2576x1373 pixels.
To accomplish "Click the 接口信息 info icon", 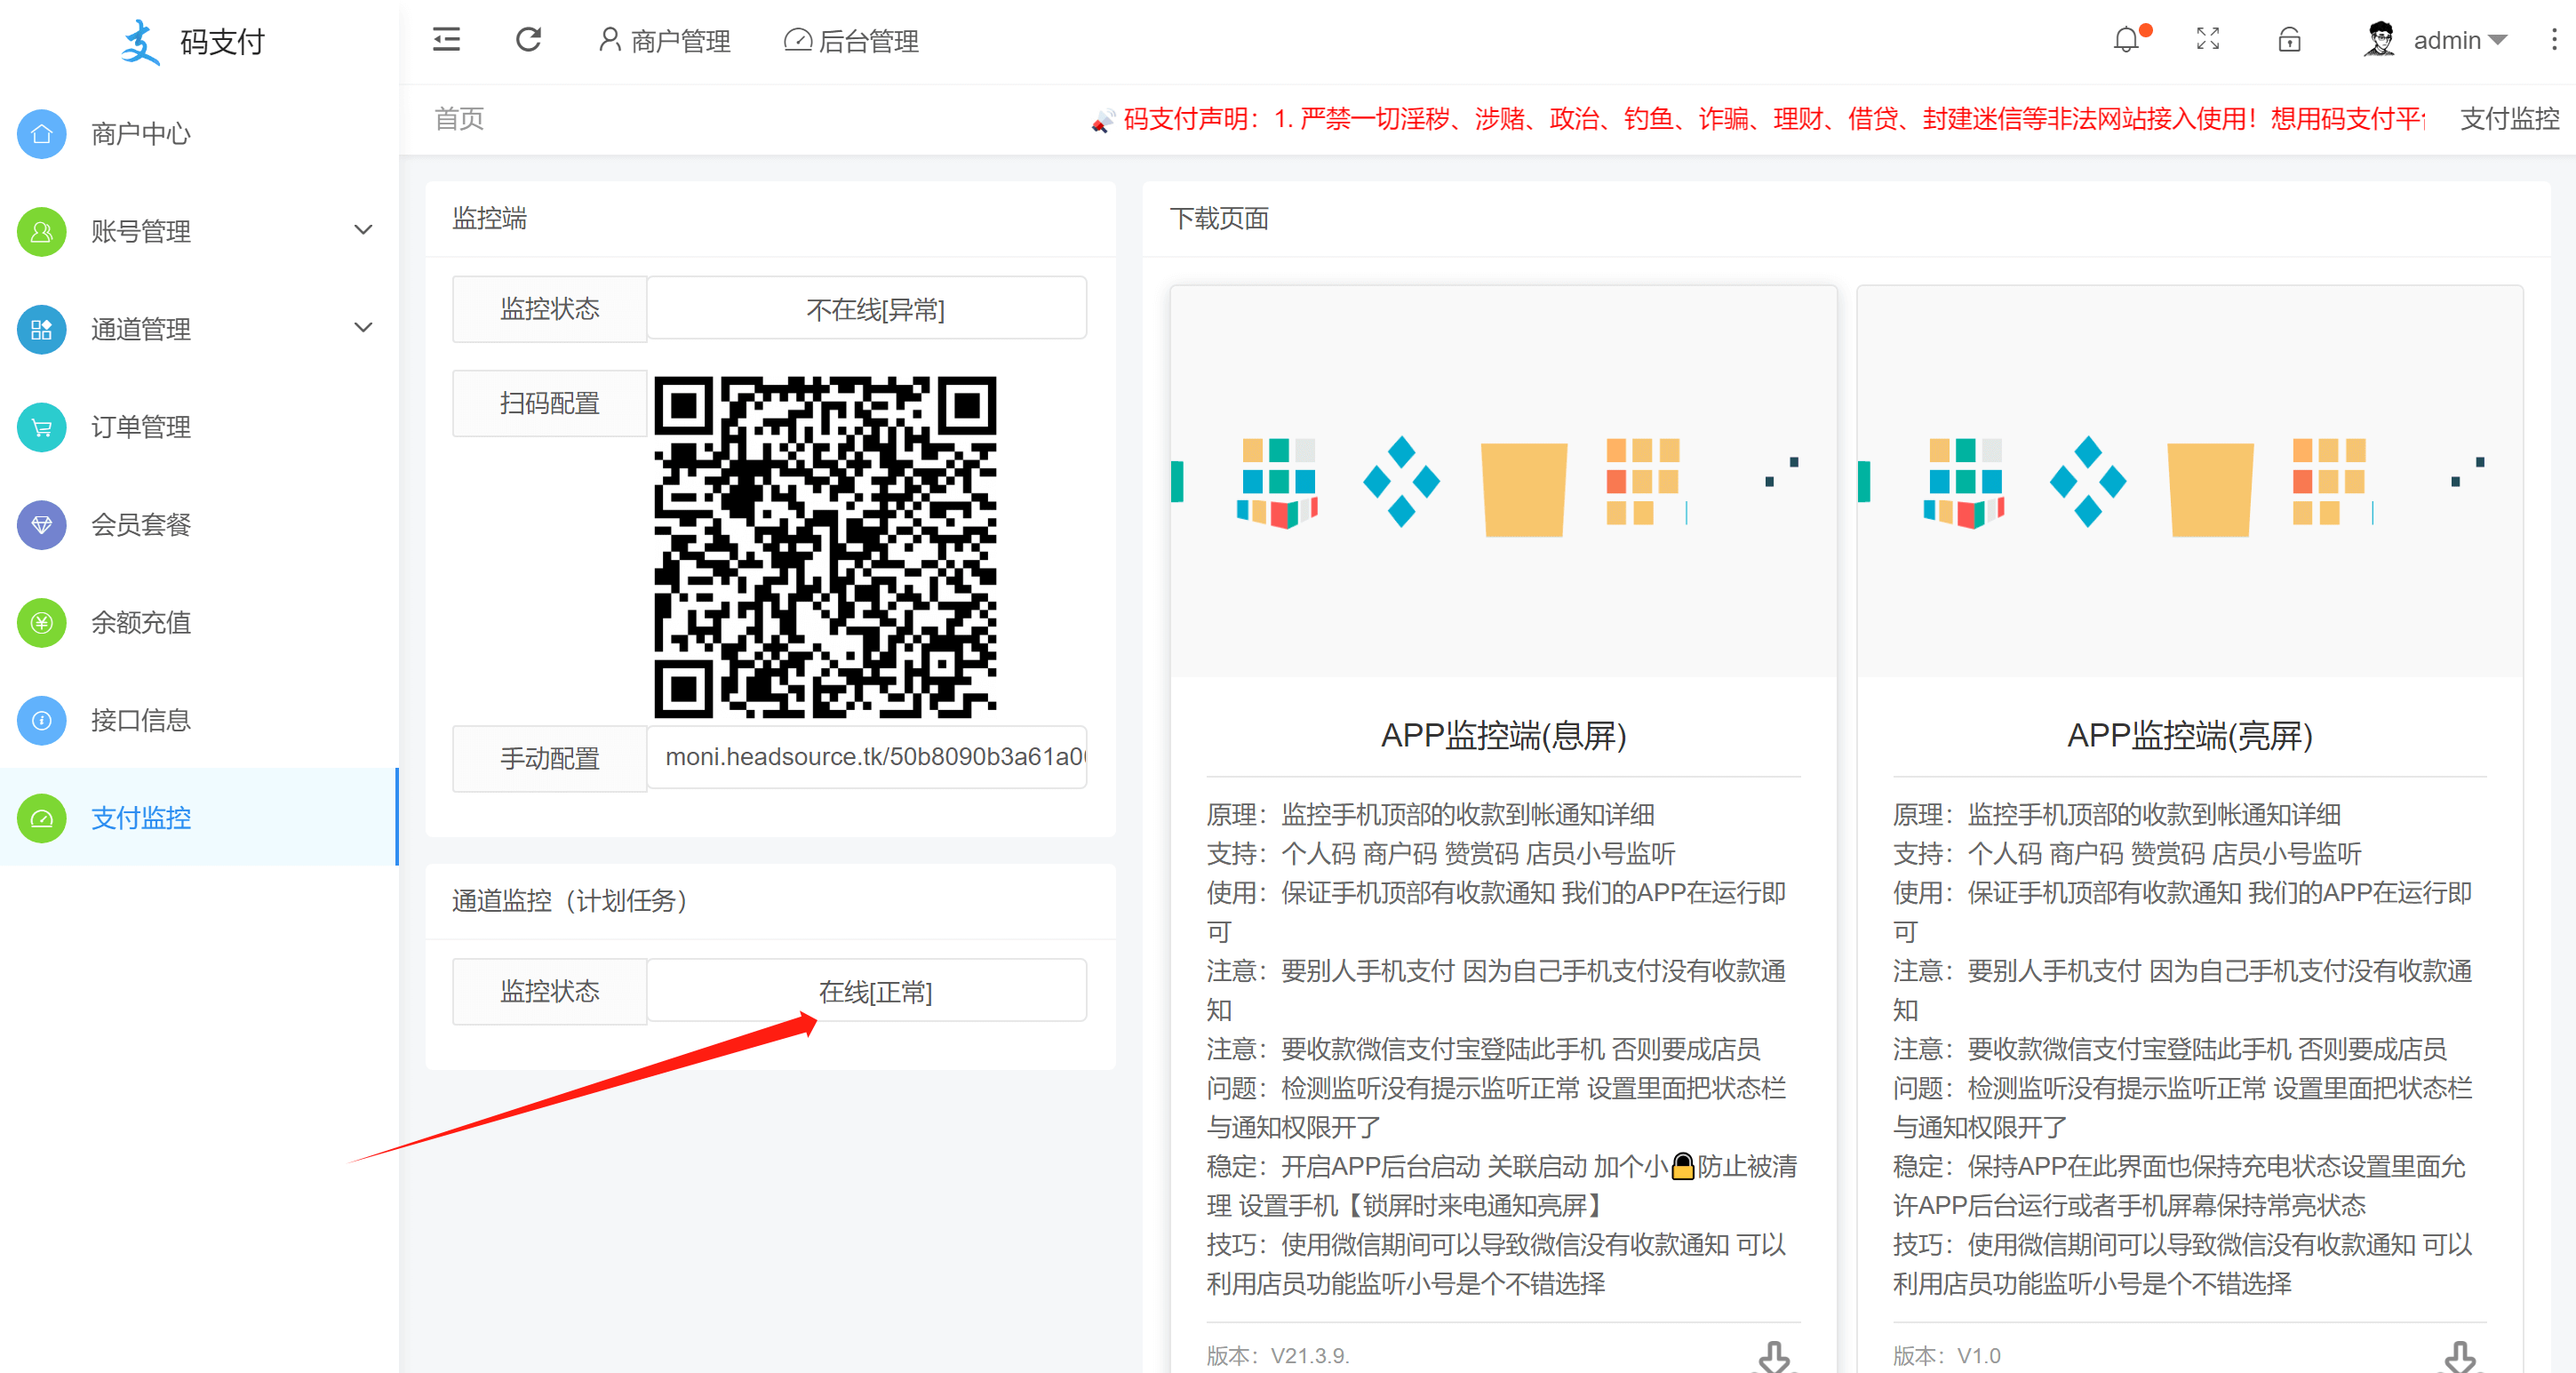I will (x=42, y=720).
